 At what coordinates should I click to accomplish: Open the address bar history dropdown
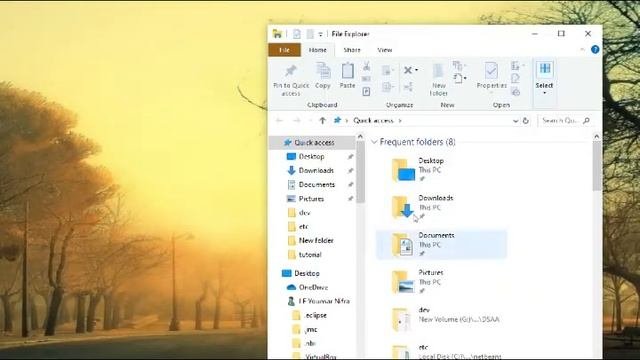[x=515, y=121]
